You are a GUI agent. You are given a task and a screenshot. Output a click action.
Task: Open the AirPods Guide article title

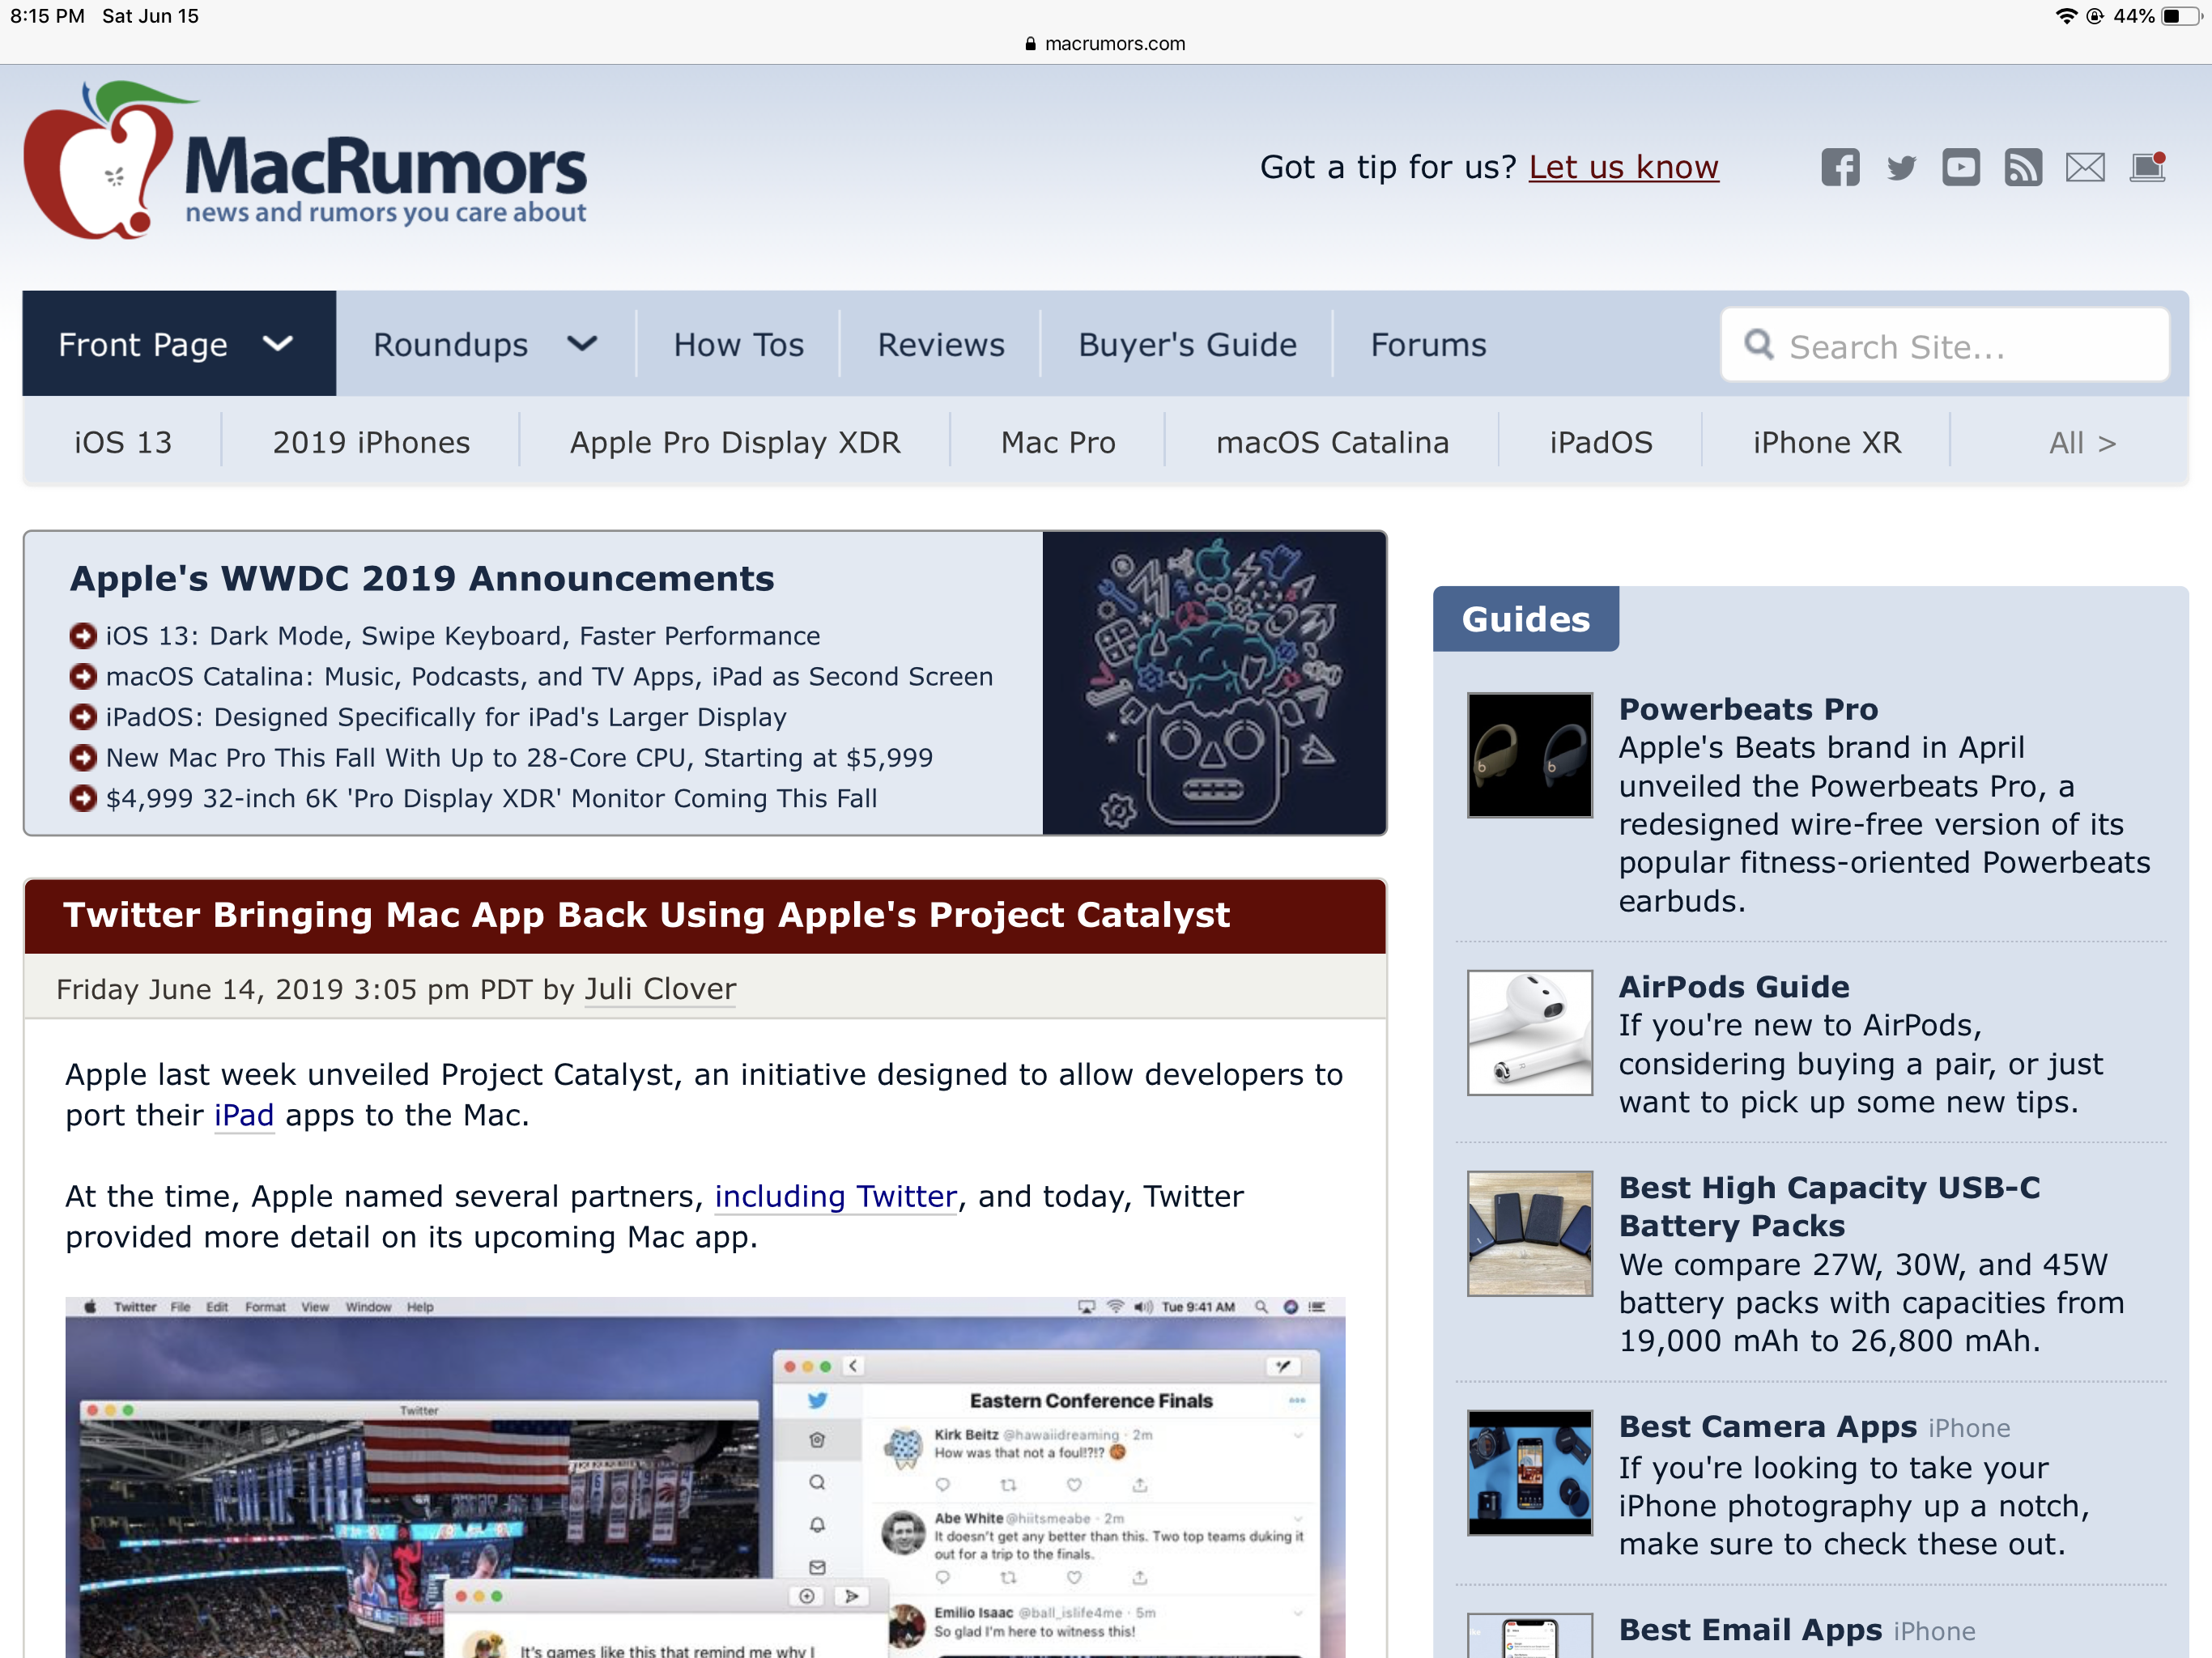pyautogui.click(x=1733, y=986)
